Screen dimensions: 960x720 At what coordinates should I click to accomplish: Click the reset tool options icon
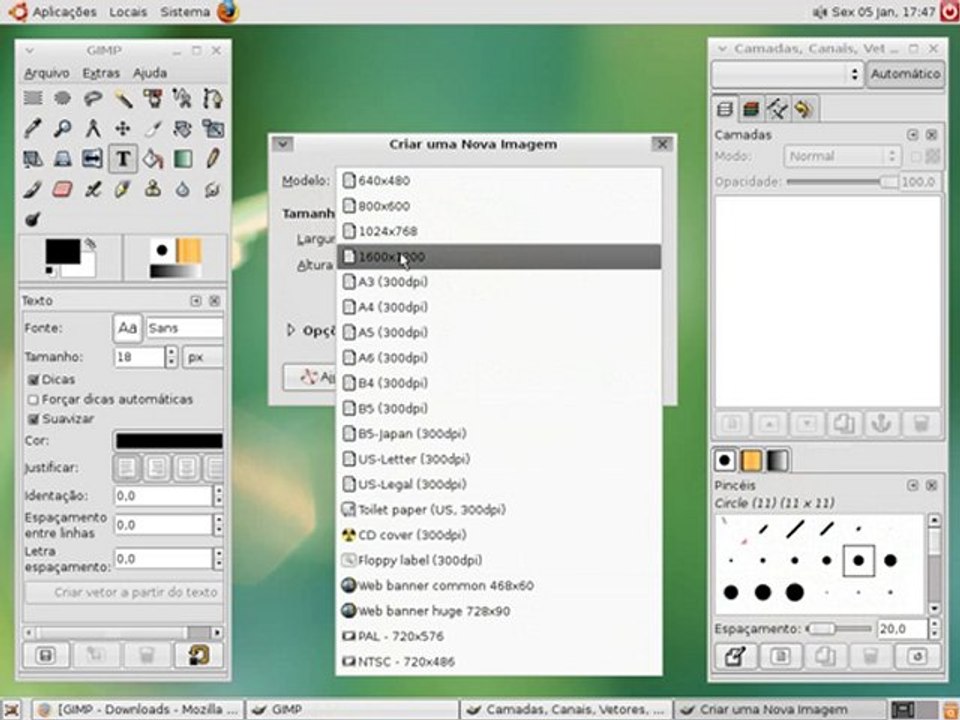(x=199, y=656)
